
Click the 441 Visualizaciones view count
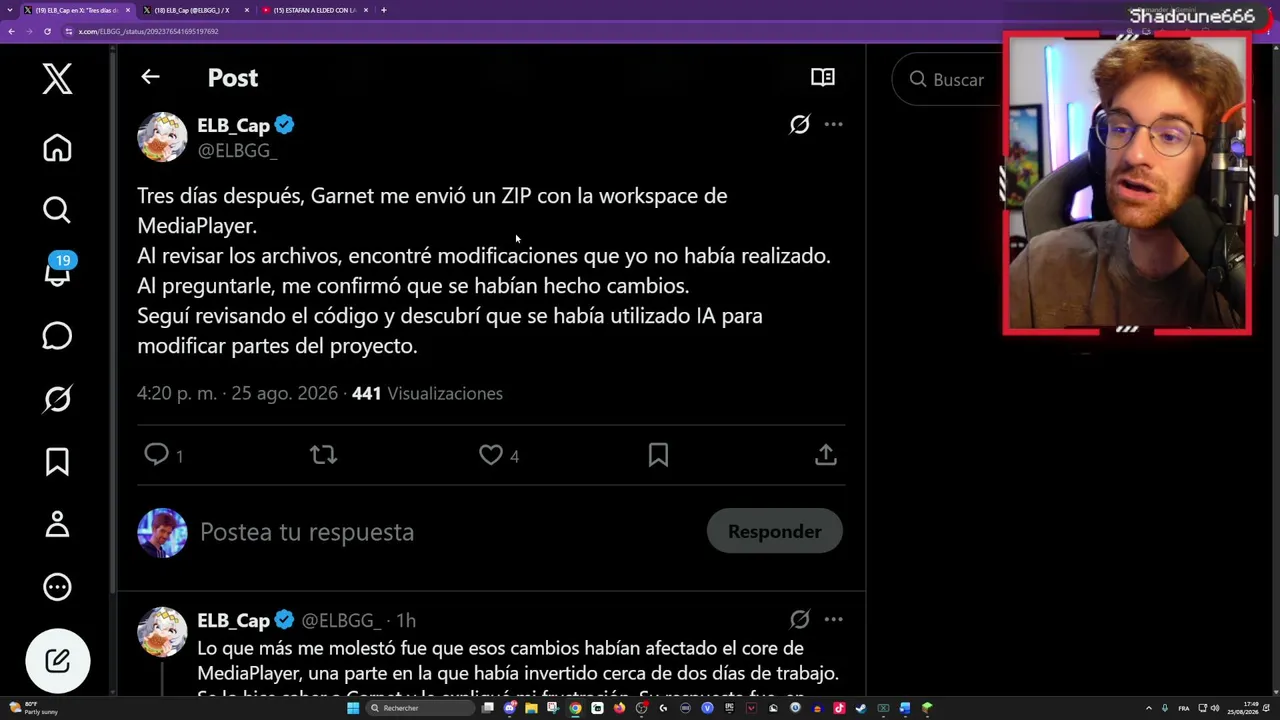tap(427, 394)
